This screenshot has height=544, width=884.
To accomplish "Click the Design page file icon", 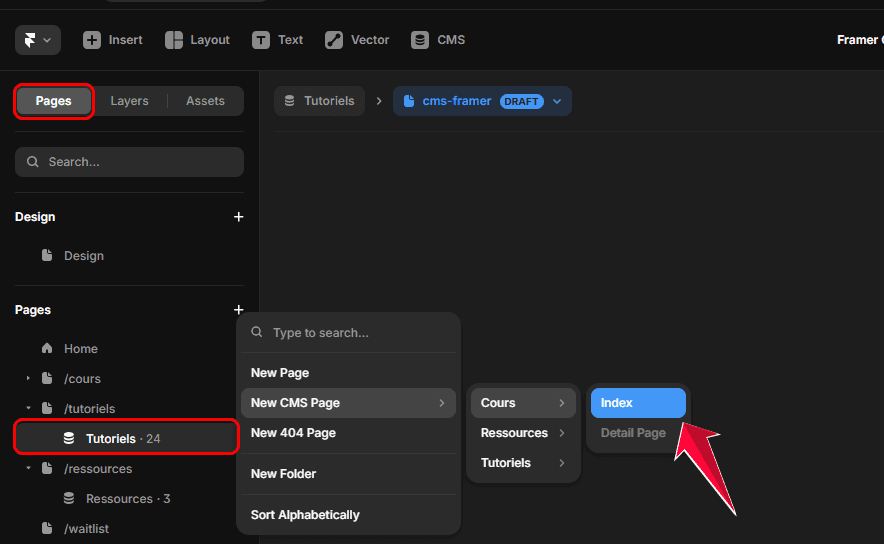I will pyautogui.click(x=47, y=255).
